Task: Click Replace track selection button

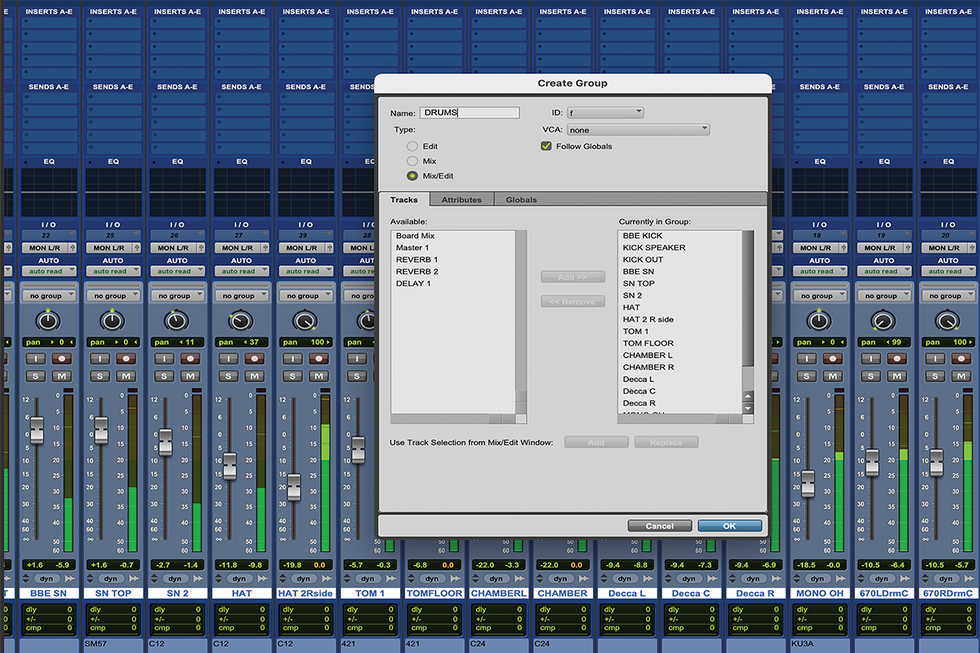Action: (666, 442)
